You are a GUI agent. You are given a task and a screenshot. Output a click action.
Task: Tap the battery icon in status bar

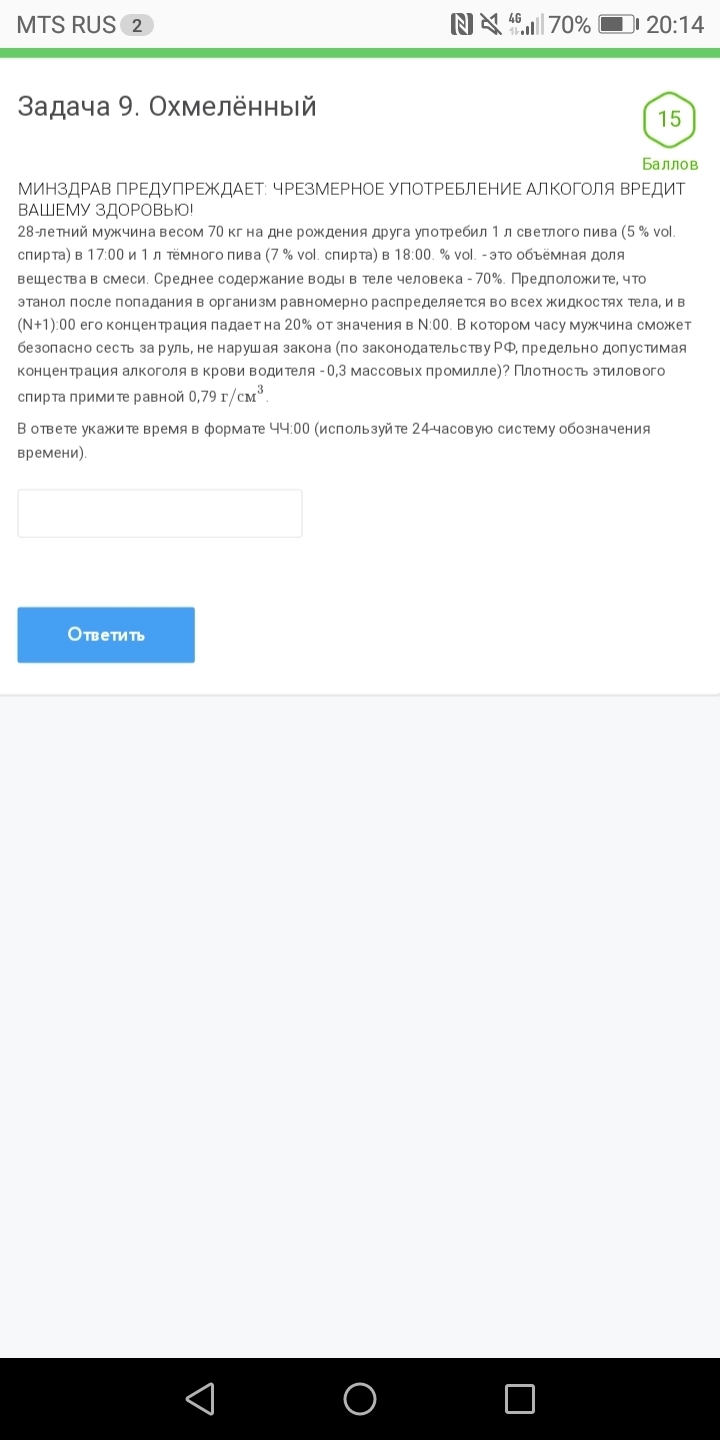618,24
